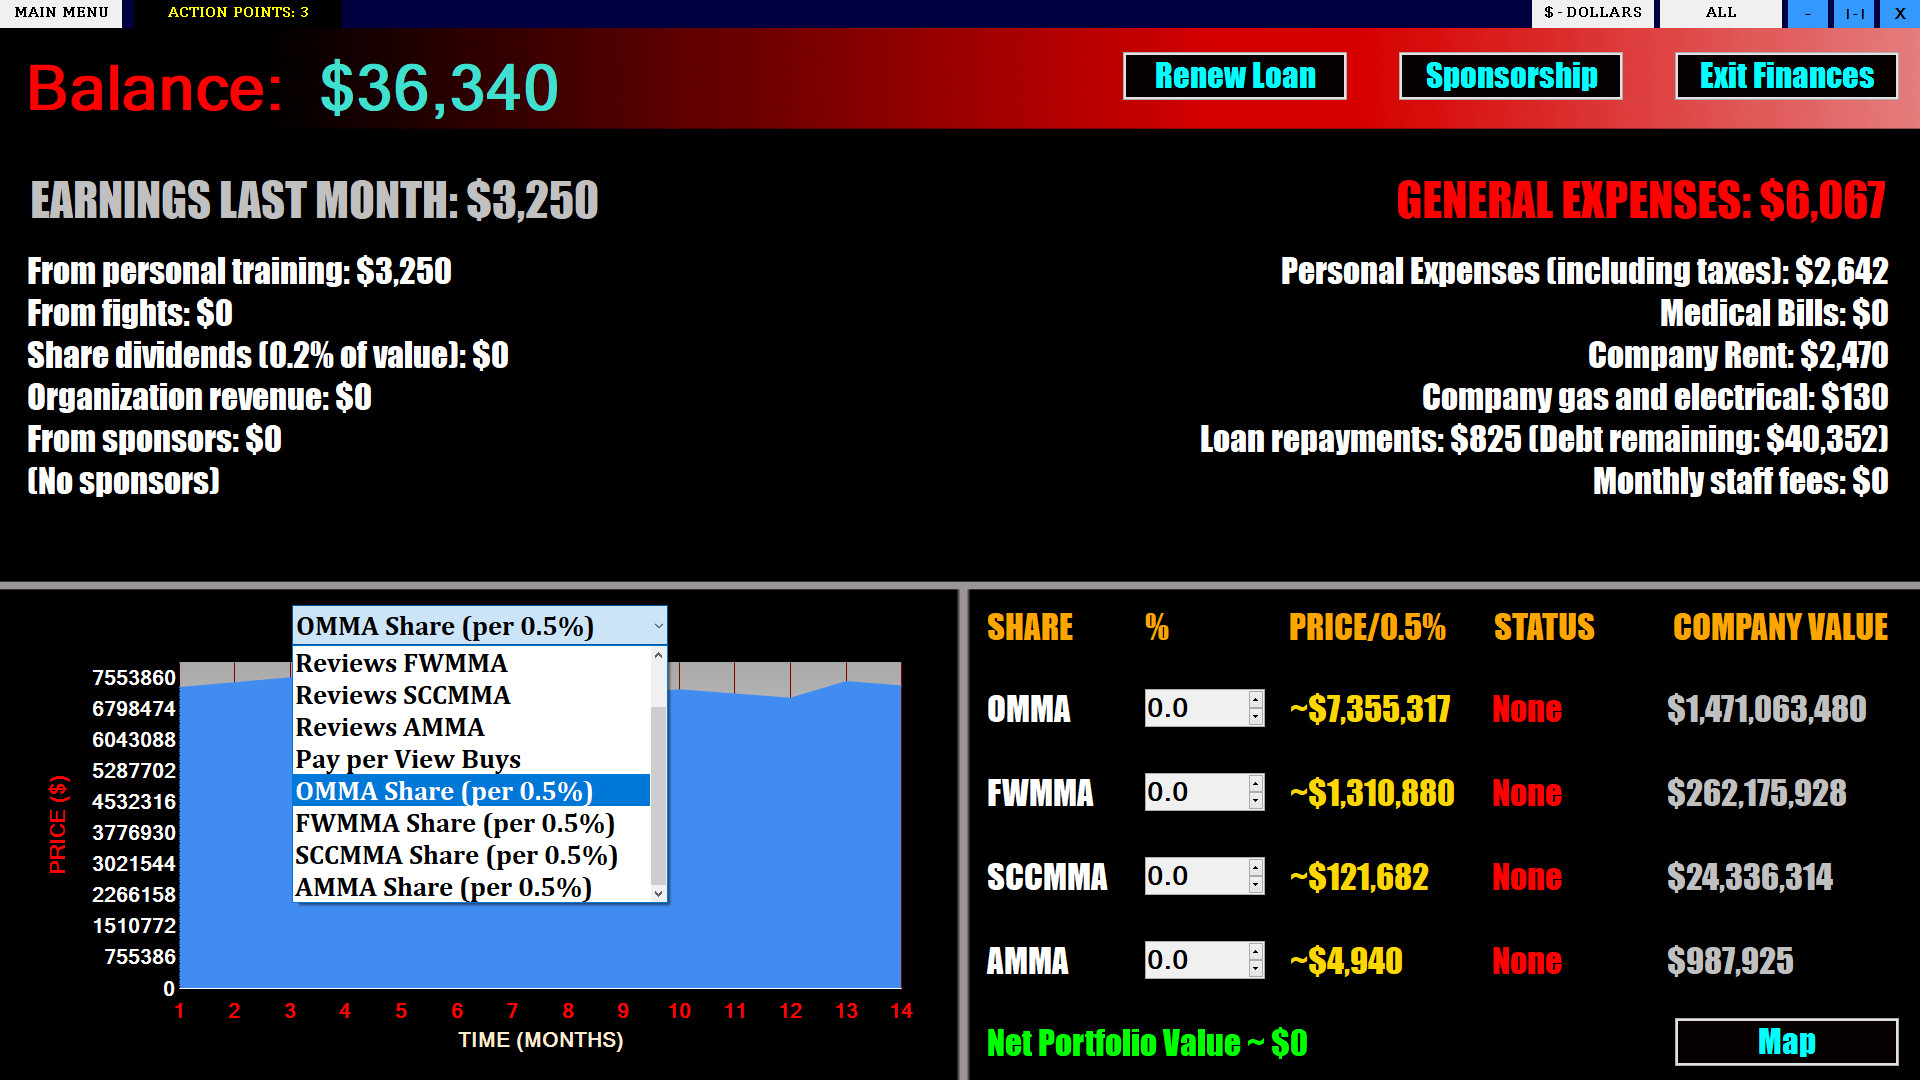This screenshot has width=1920, height=1080.
Task: Increase SCCMMA share percentage using up arrow
Action: 1255,867
